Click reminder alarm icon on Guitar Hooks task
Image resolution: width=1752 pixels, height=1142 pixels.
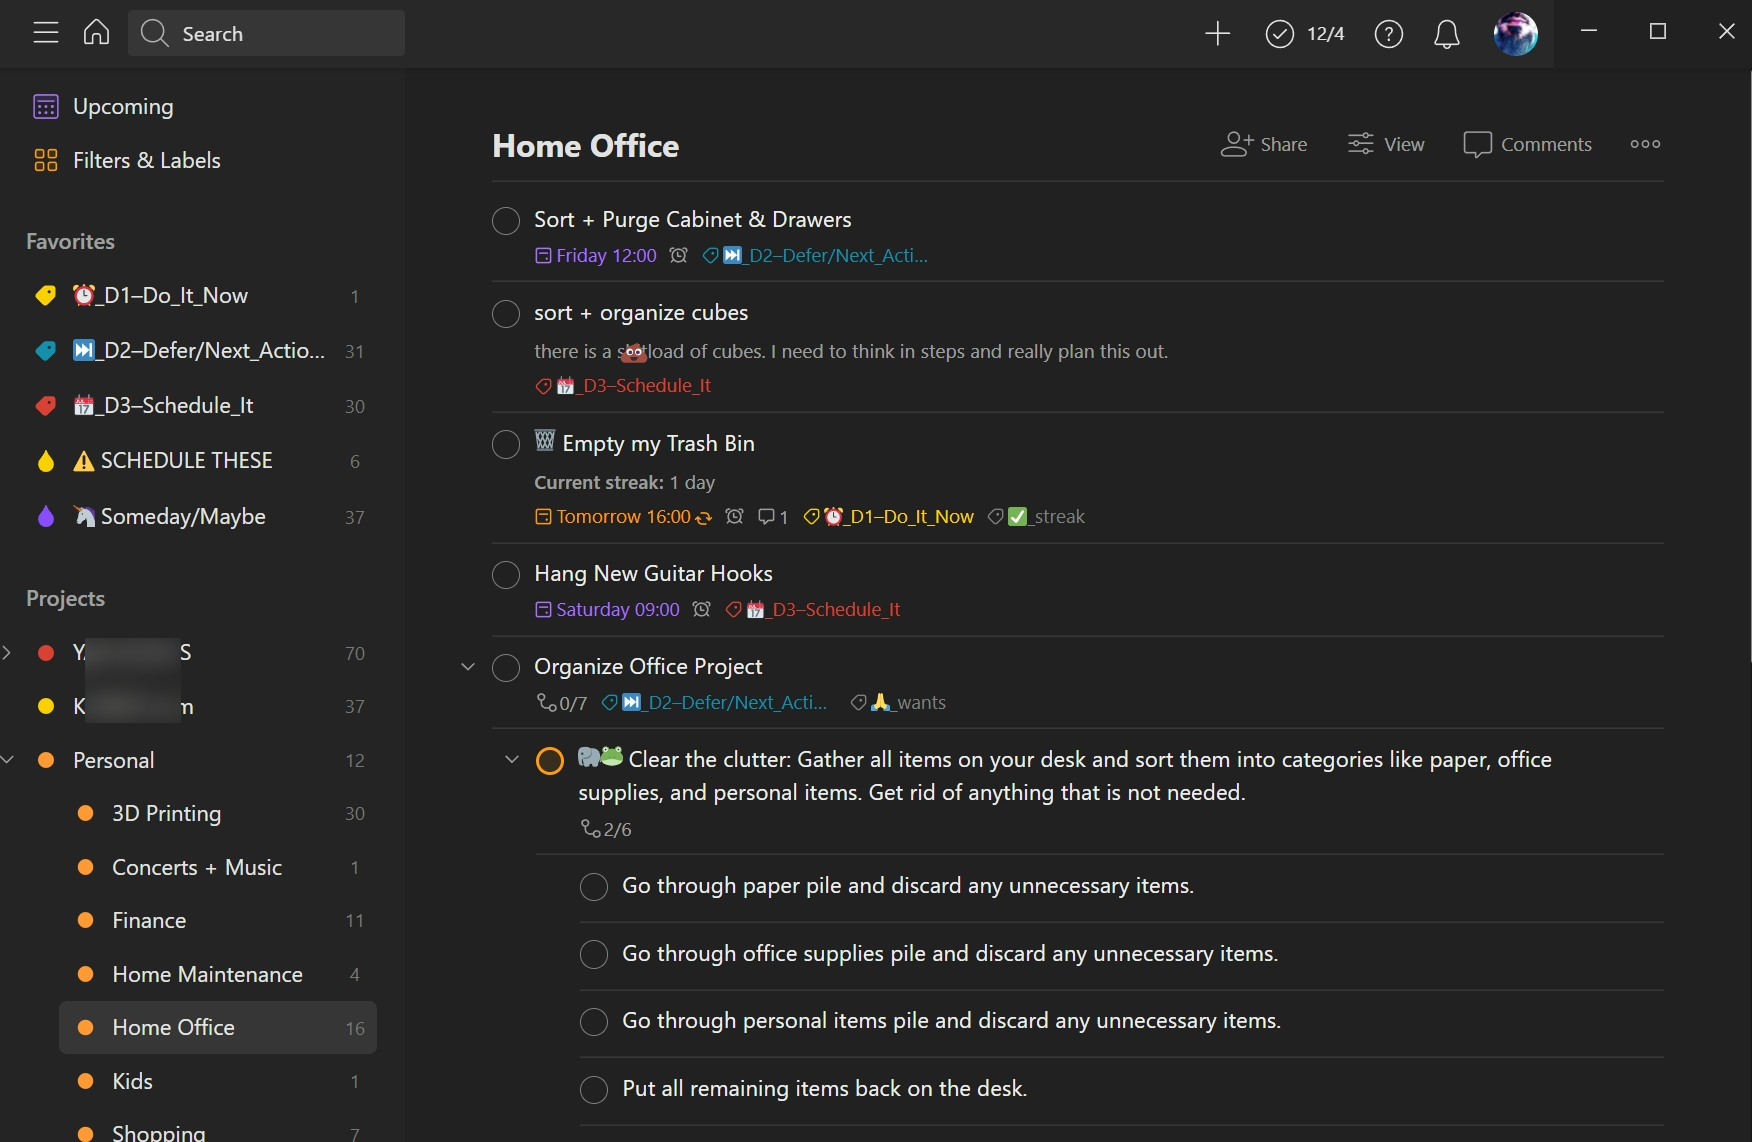tap(701, 609)
